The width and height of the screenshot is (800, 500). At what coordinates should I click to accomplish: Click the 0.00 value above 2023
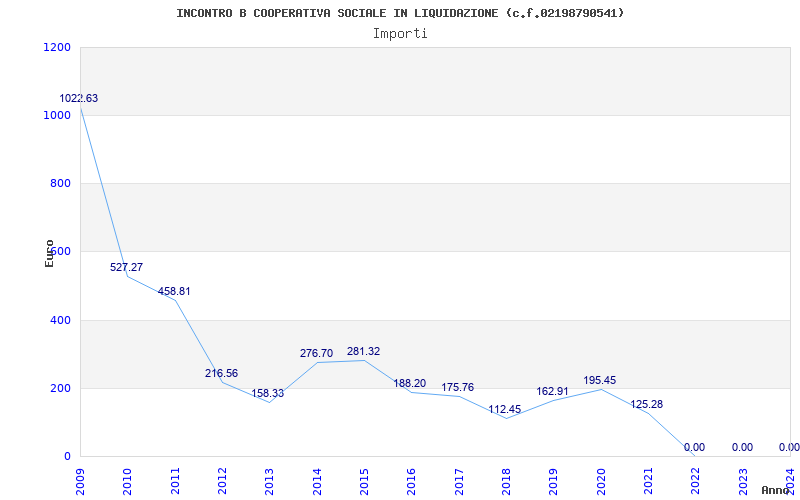click(742, 447)
